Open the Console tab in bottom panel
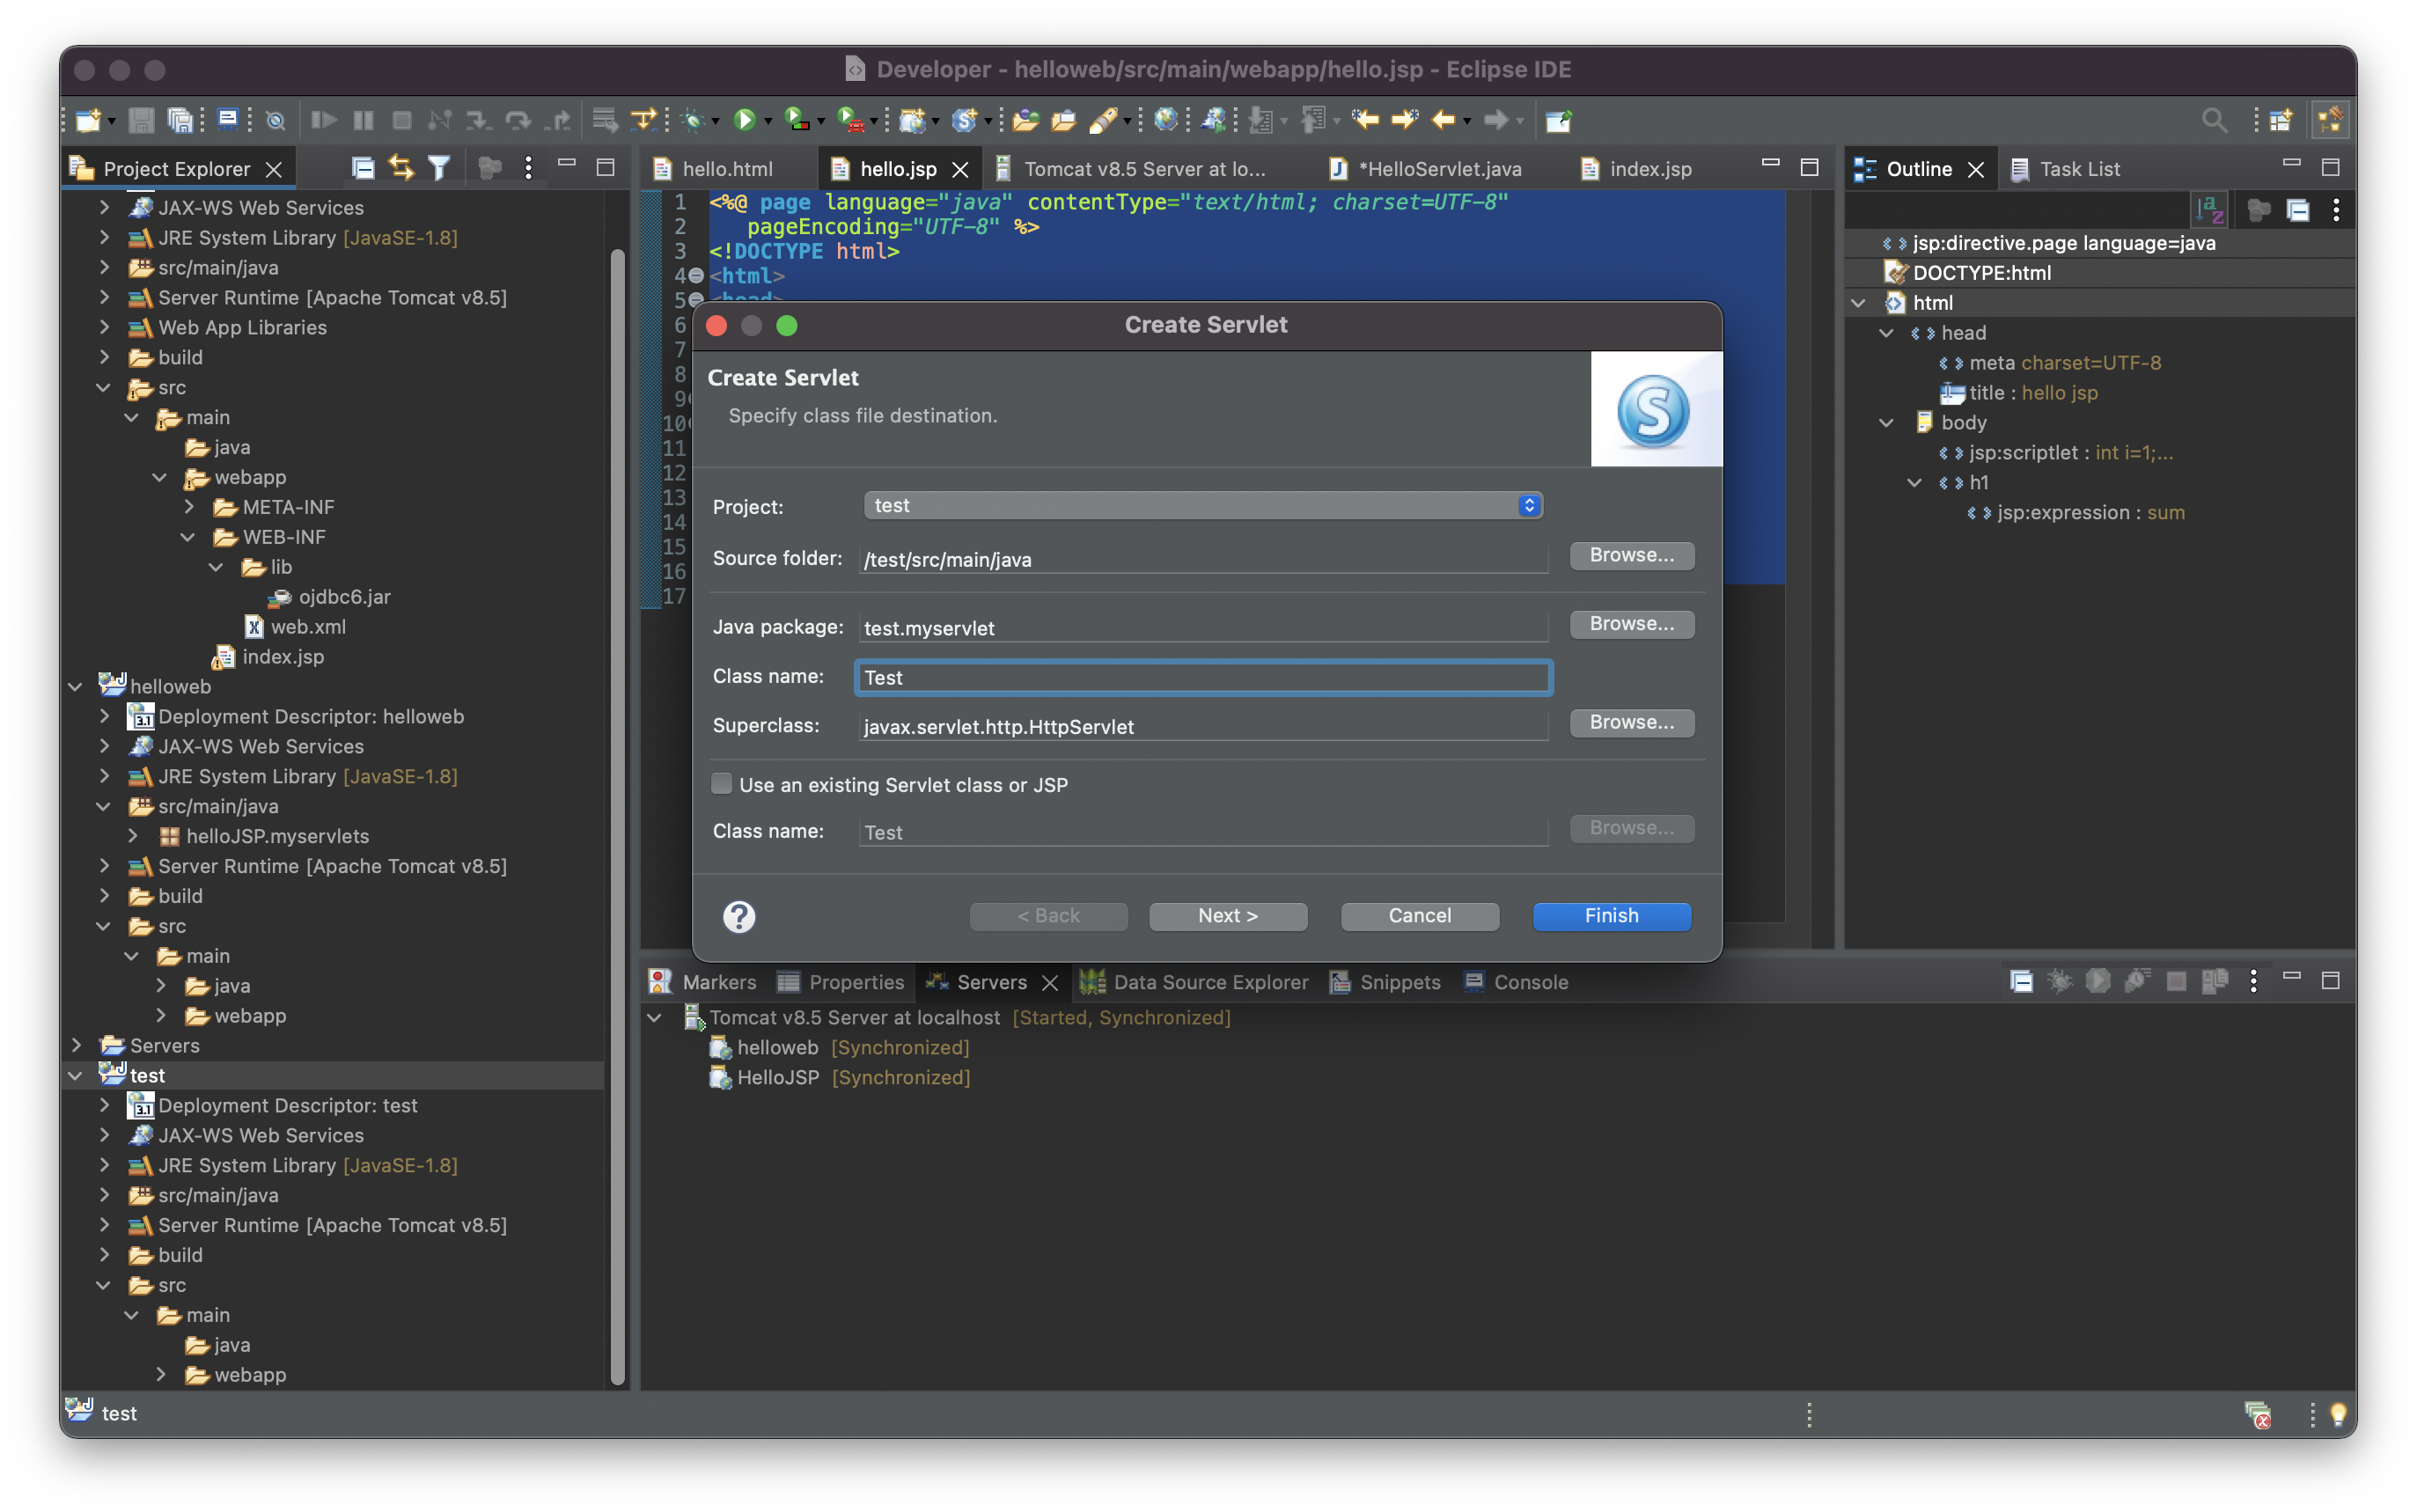The height and width of the screenshot is (1512, 2417). coord(1529,982)
